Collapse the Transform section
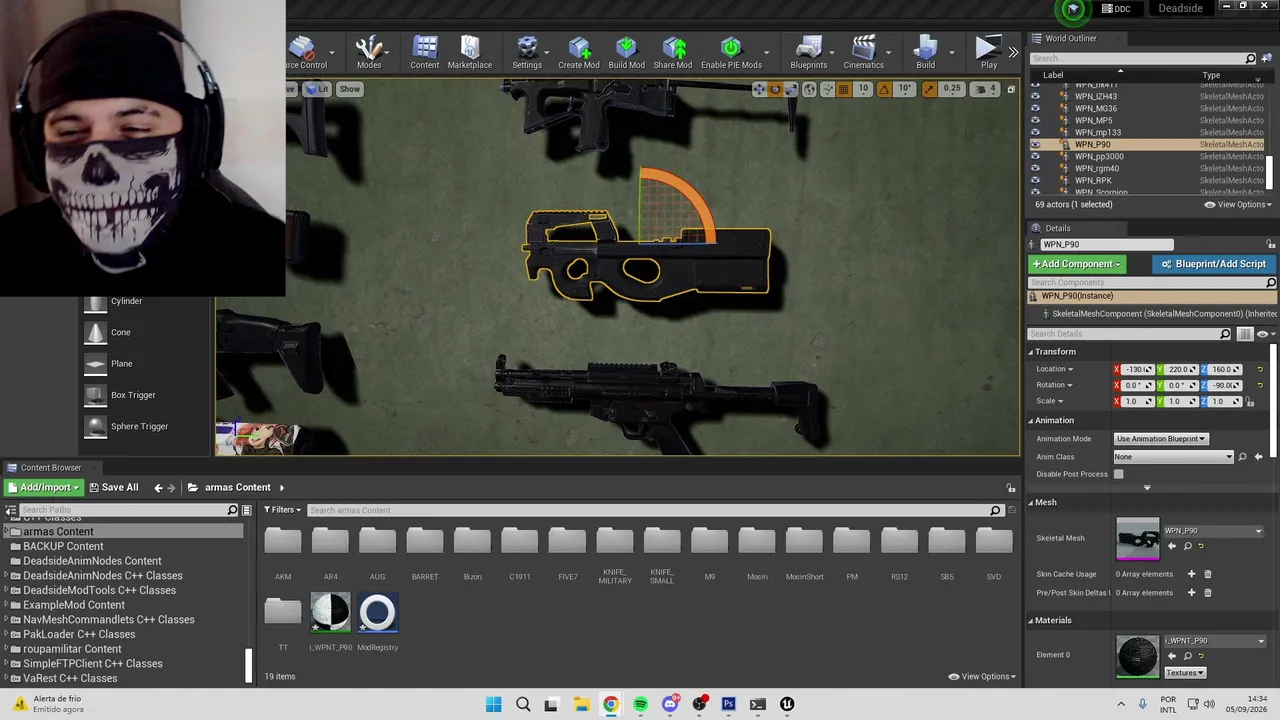The height and width of the screenshot is (720, 1280). 1031,352
